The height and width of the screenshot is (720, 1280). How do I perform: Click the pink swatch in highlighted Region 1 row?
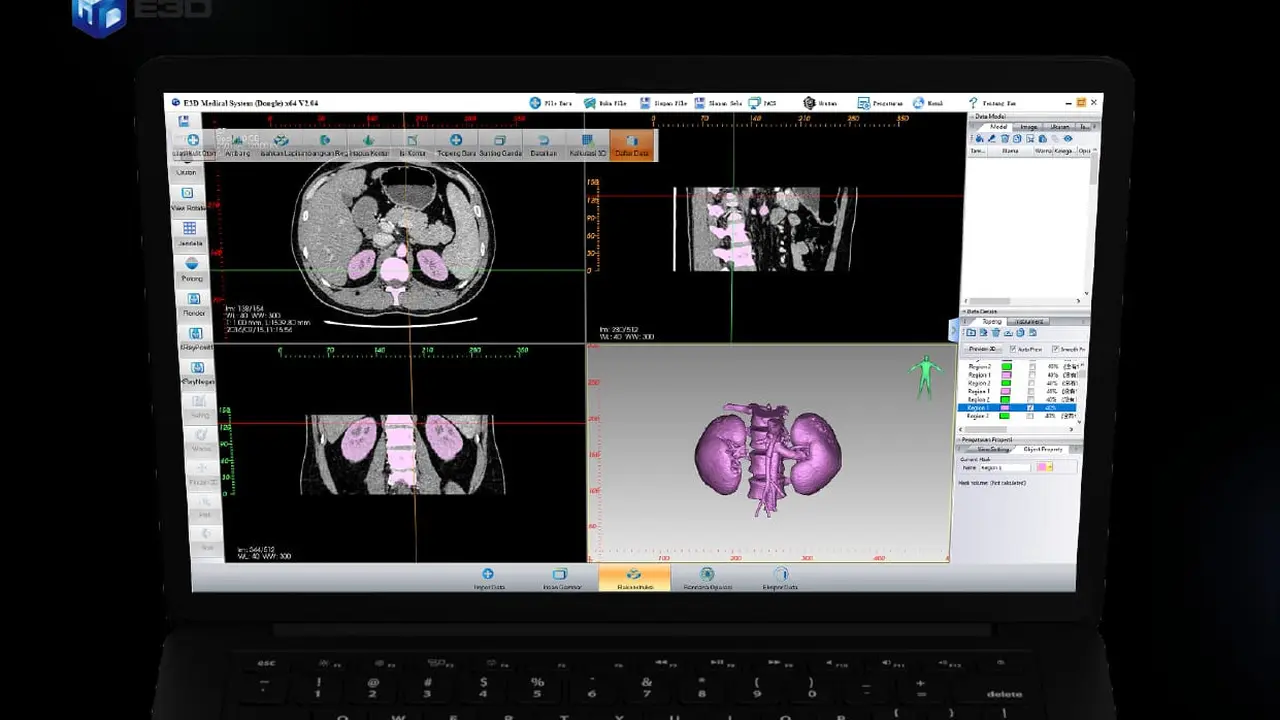pyautogui.click(x=1006, y=408)
